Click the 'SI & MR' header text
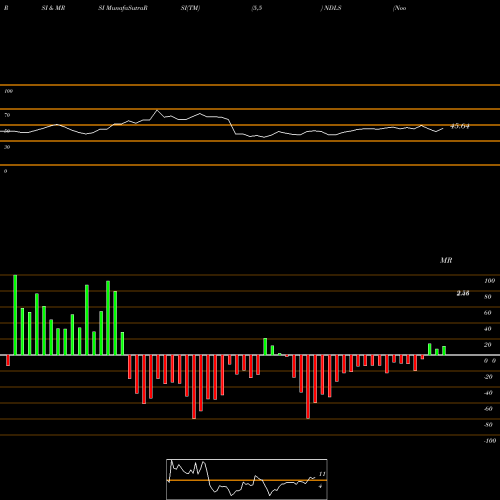 [x=53, y=8]
